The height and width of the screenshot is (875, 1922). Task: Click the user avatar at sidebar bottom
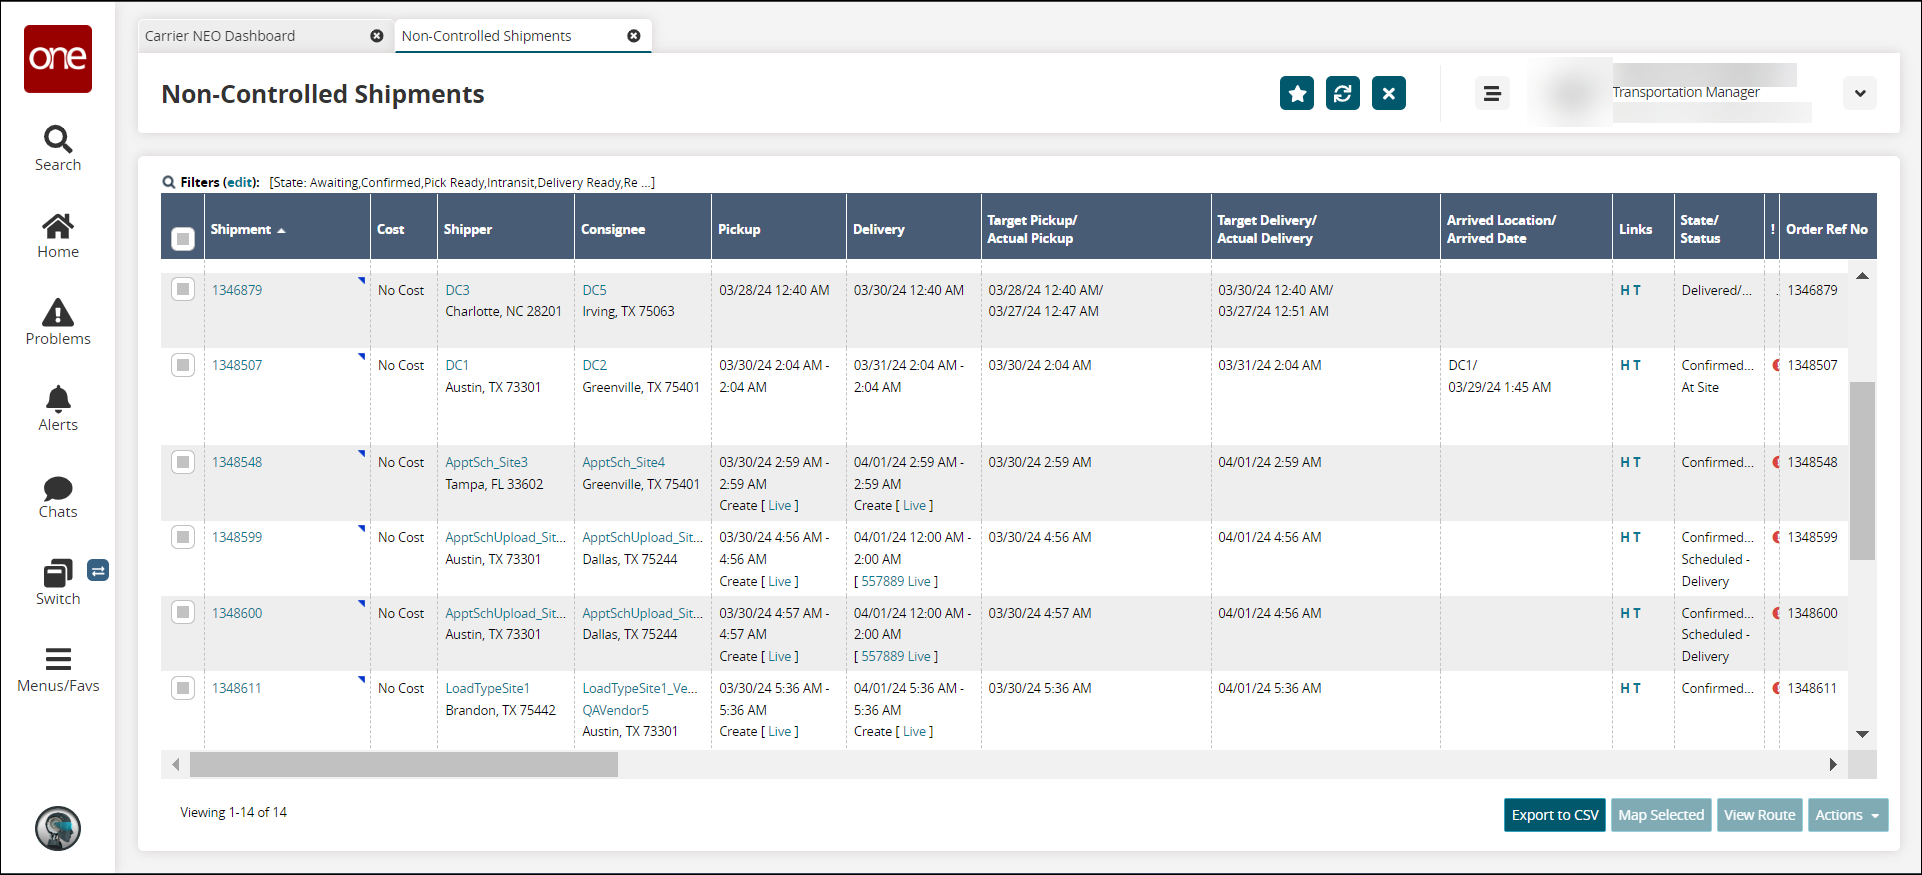pos(58,828)
